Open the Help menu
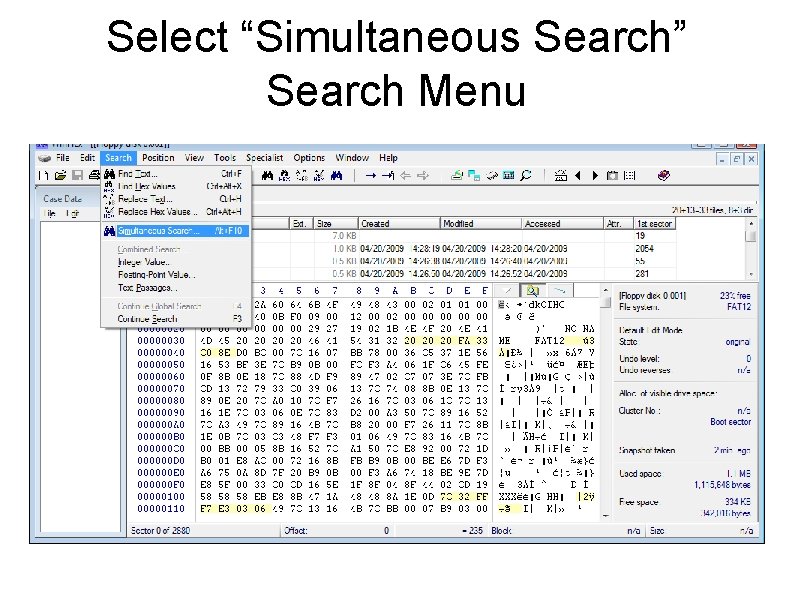The width and height of the screenshot is (794, 596). [x=388, y=158]
